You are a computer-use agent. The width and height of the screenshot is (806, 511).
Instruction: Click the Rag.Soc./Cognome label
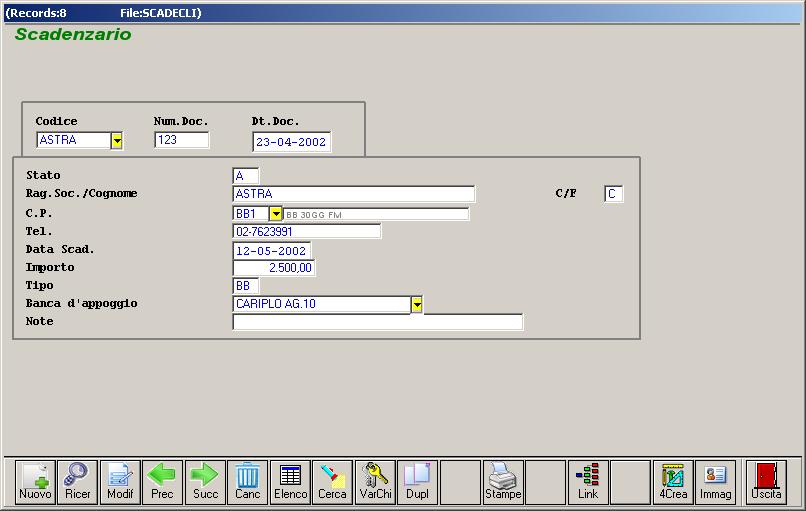[81, 193]
